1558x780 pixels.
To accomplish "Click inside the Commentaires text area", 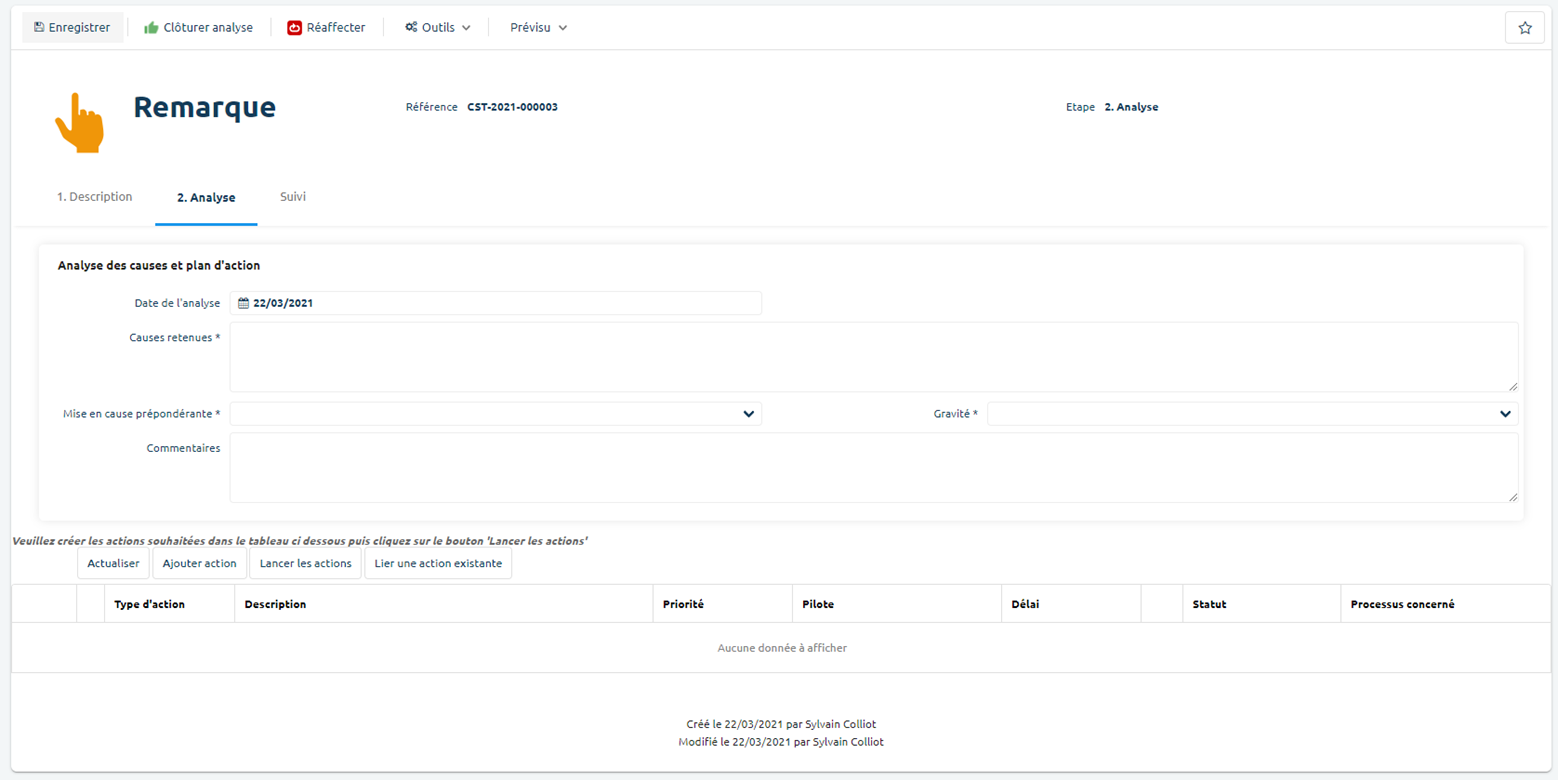I will (873, 467).
